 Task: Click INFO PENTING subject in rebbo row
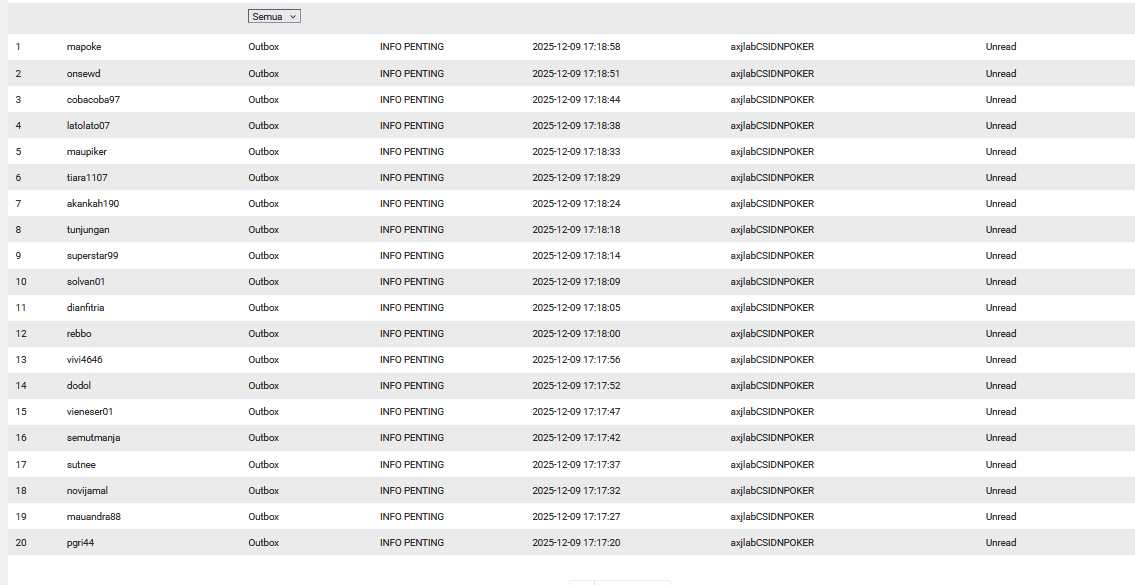click(x=412, y=334)
